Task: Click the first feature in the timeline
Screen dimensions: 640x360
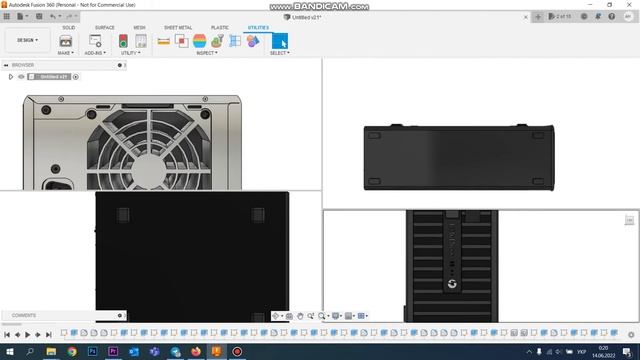Action: [x=64, y=333]
